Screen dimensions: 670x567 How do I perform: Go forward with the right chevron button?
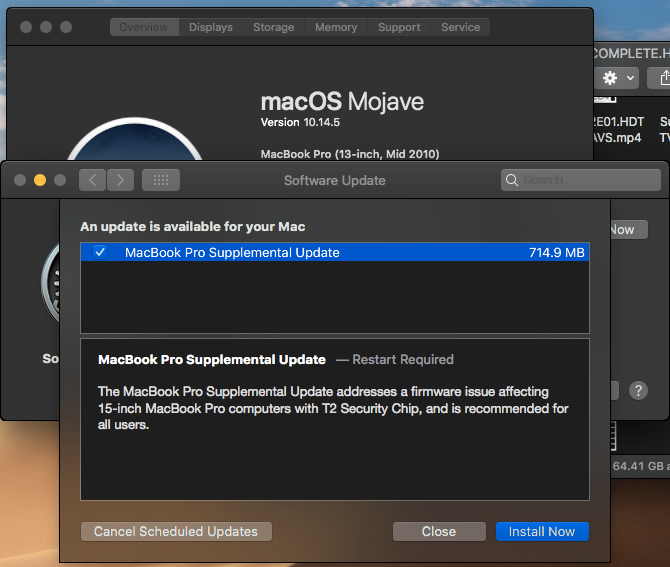120,180
